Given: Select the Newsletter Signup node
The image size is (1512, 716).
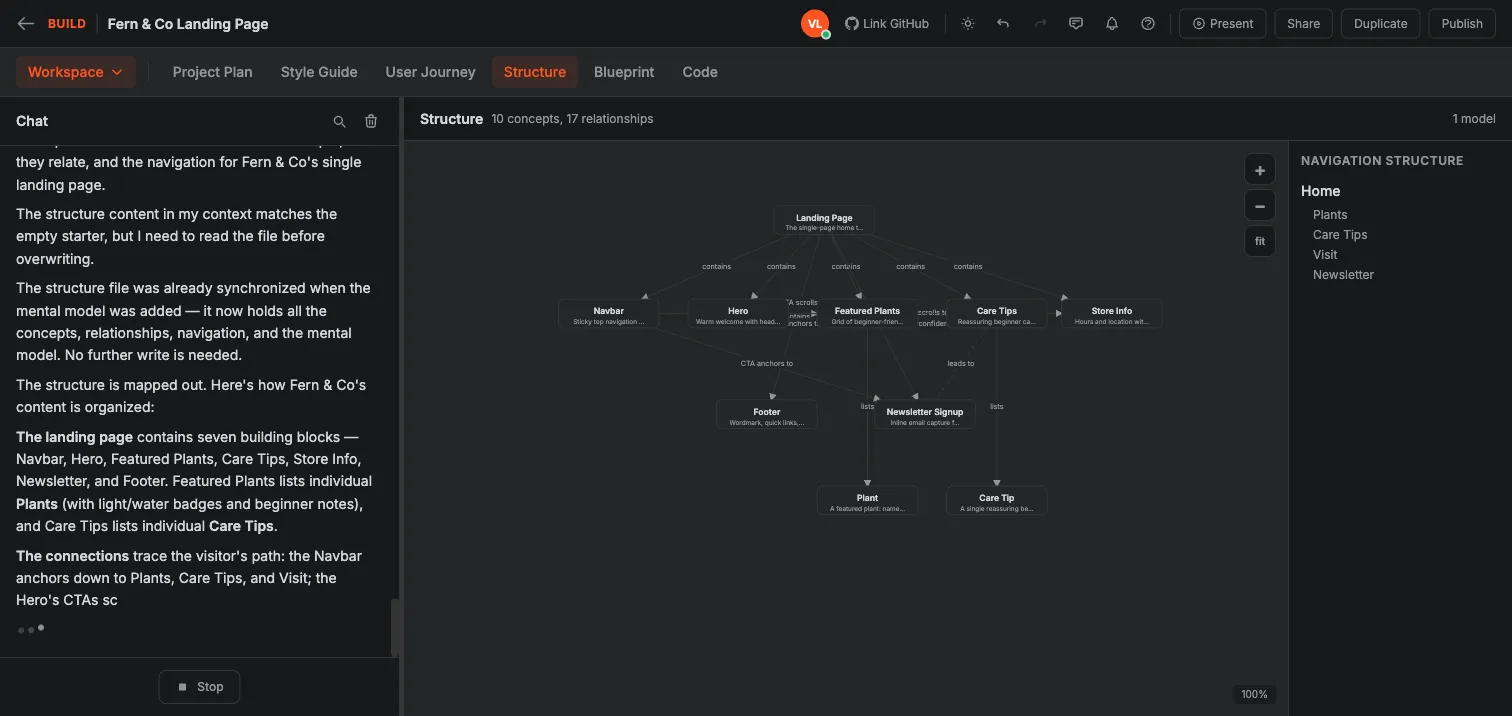Looking at the screenshot, I should pyautogui.click(x=924, y=415).
